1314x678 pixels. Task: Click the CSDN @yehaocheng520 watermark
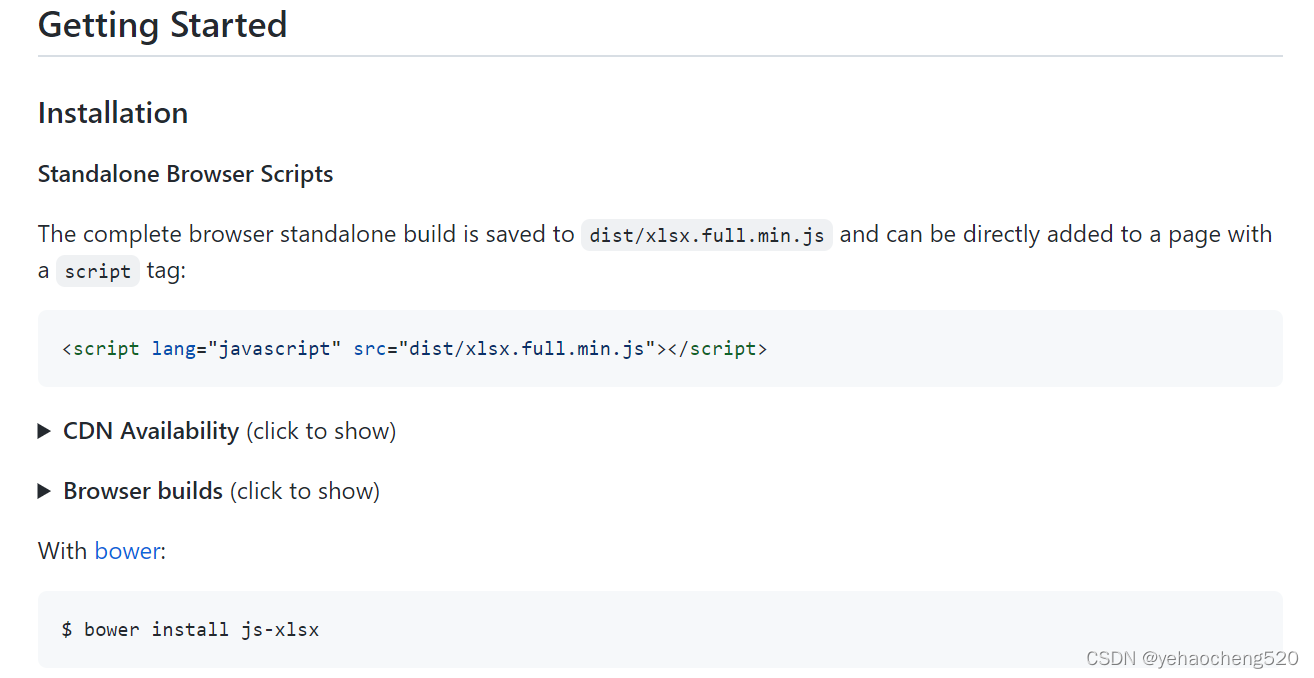[x=1192, y=657]
